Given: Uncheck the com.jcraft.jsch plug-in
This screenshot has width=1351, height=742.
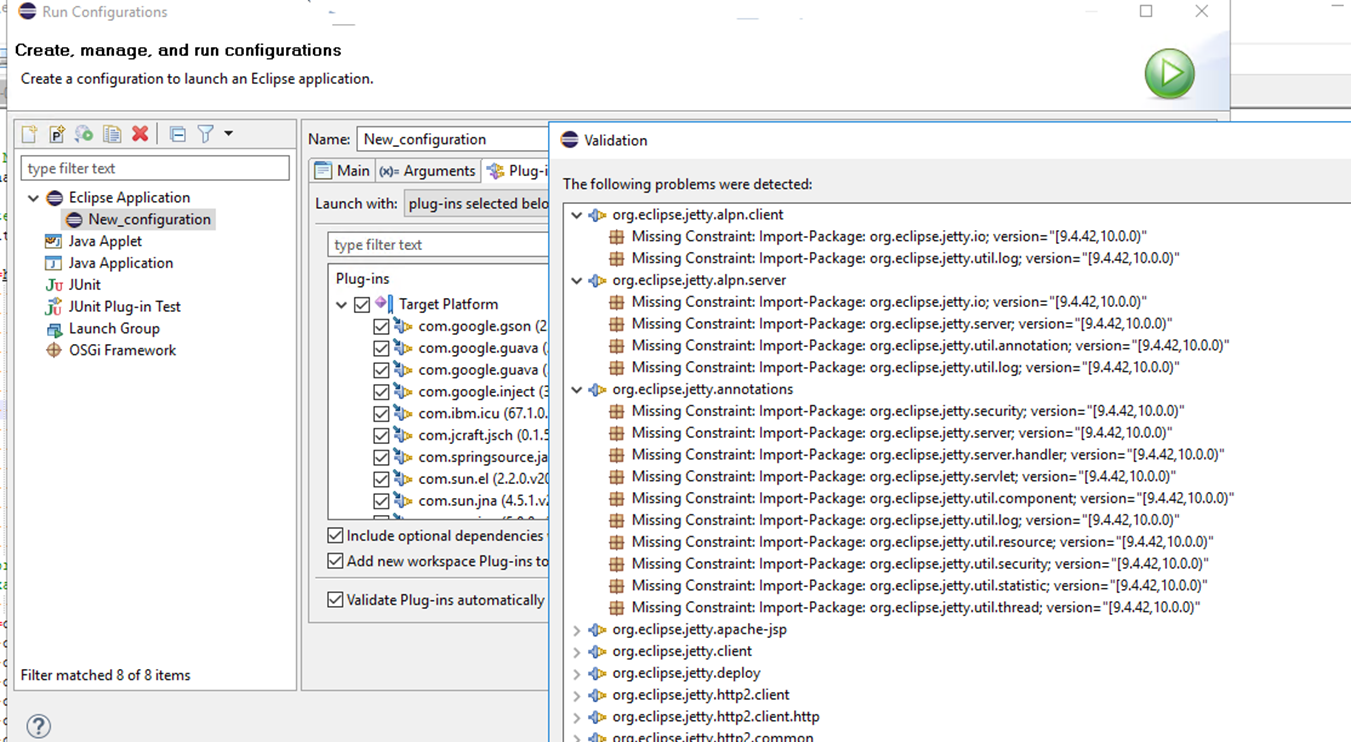Looking at the screenshot, I should 381,436.
